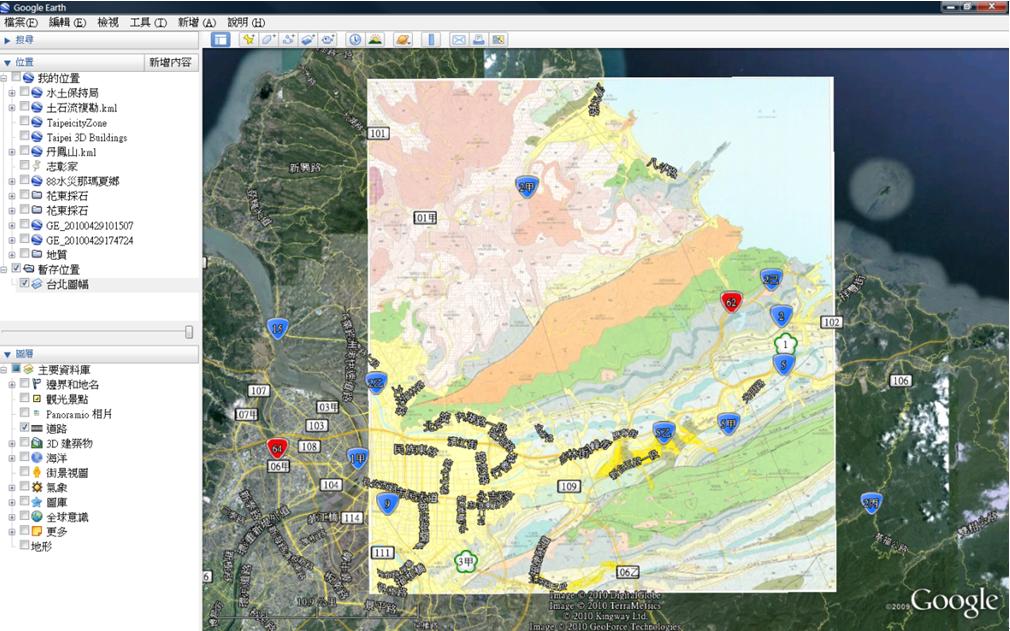
Task: Select the 暫存位置 folder item
Action: [59, 269]
